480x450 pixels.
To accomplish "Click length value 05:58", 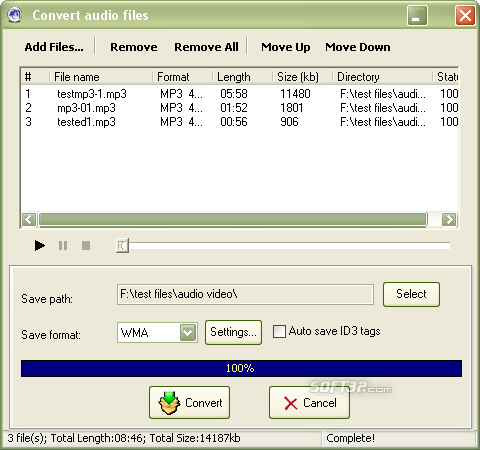I will coord(234,94).
